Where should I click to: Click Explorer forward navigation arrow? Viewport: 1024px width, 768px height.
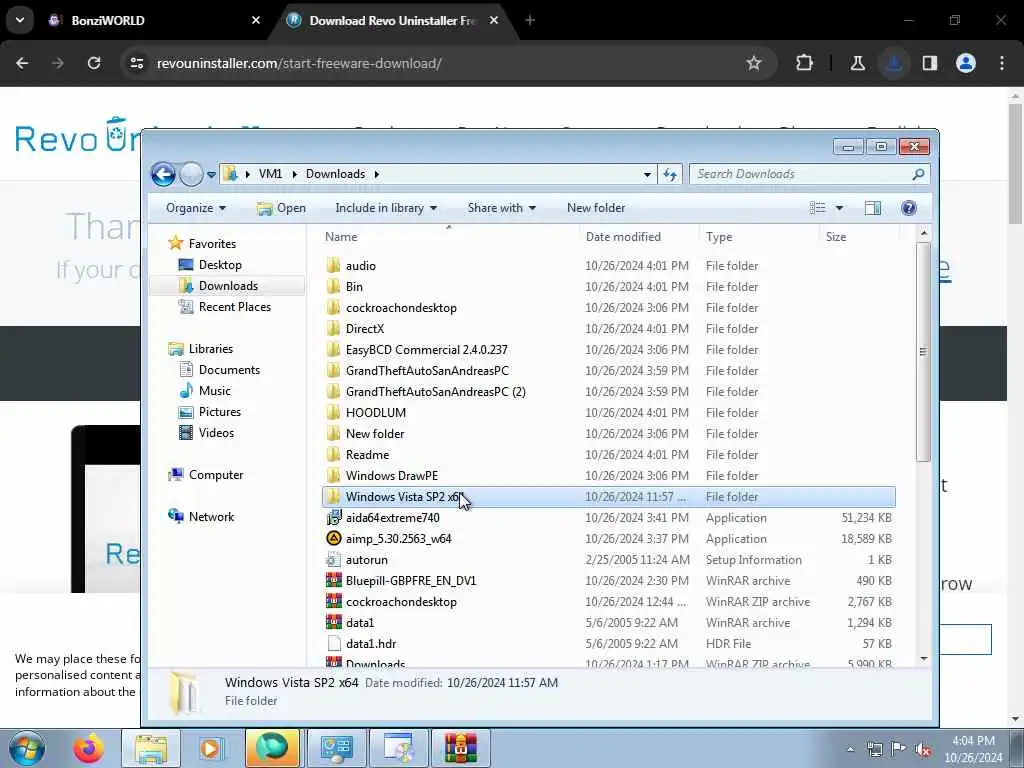(191, 174)
